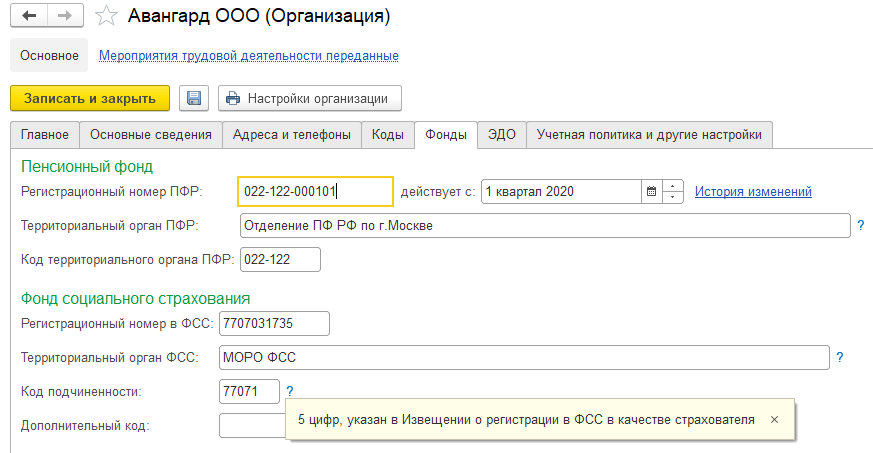Switch to the Главное tab
873x453 pixels.
click(x=45, y=134)
